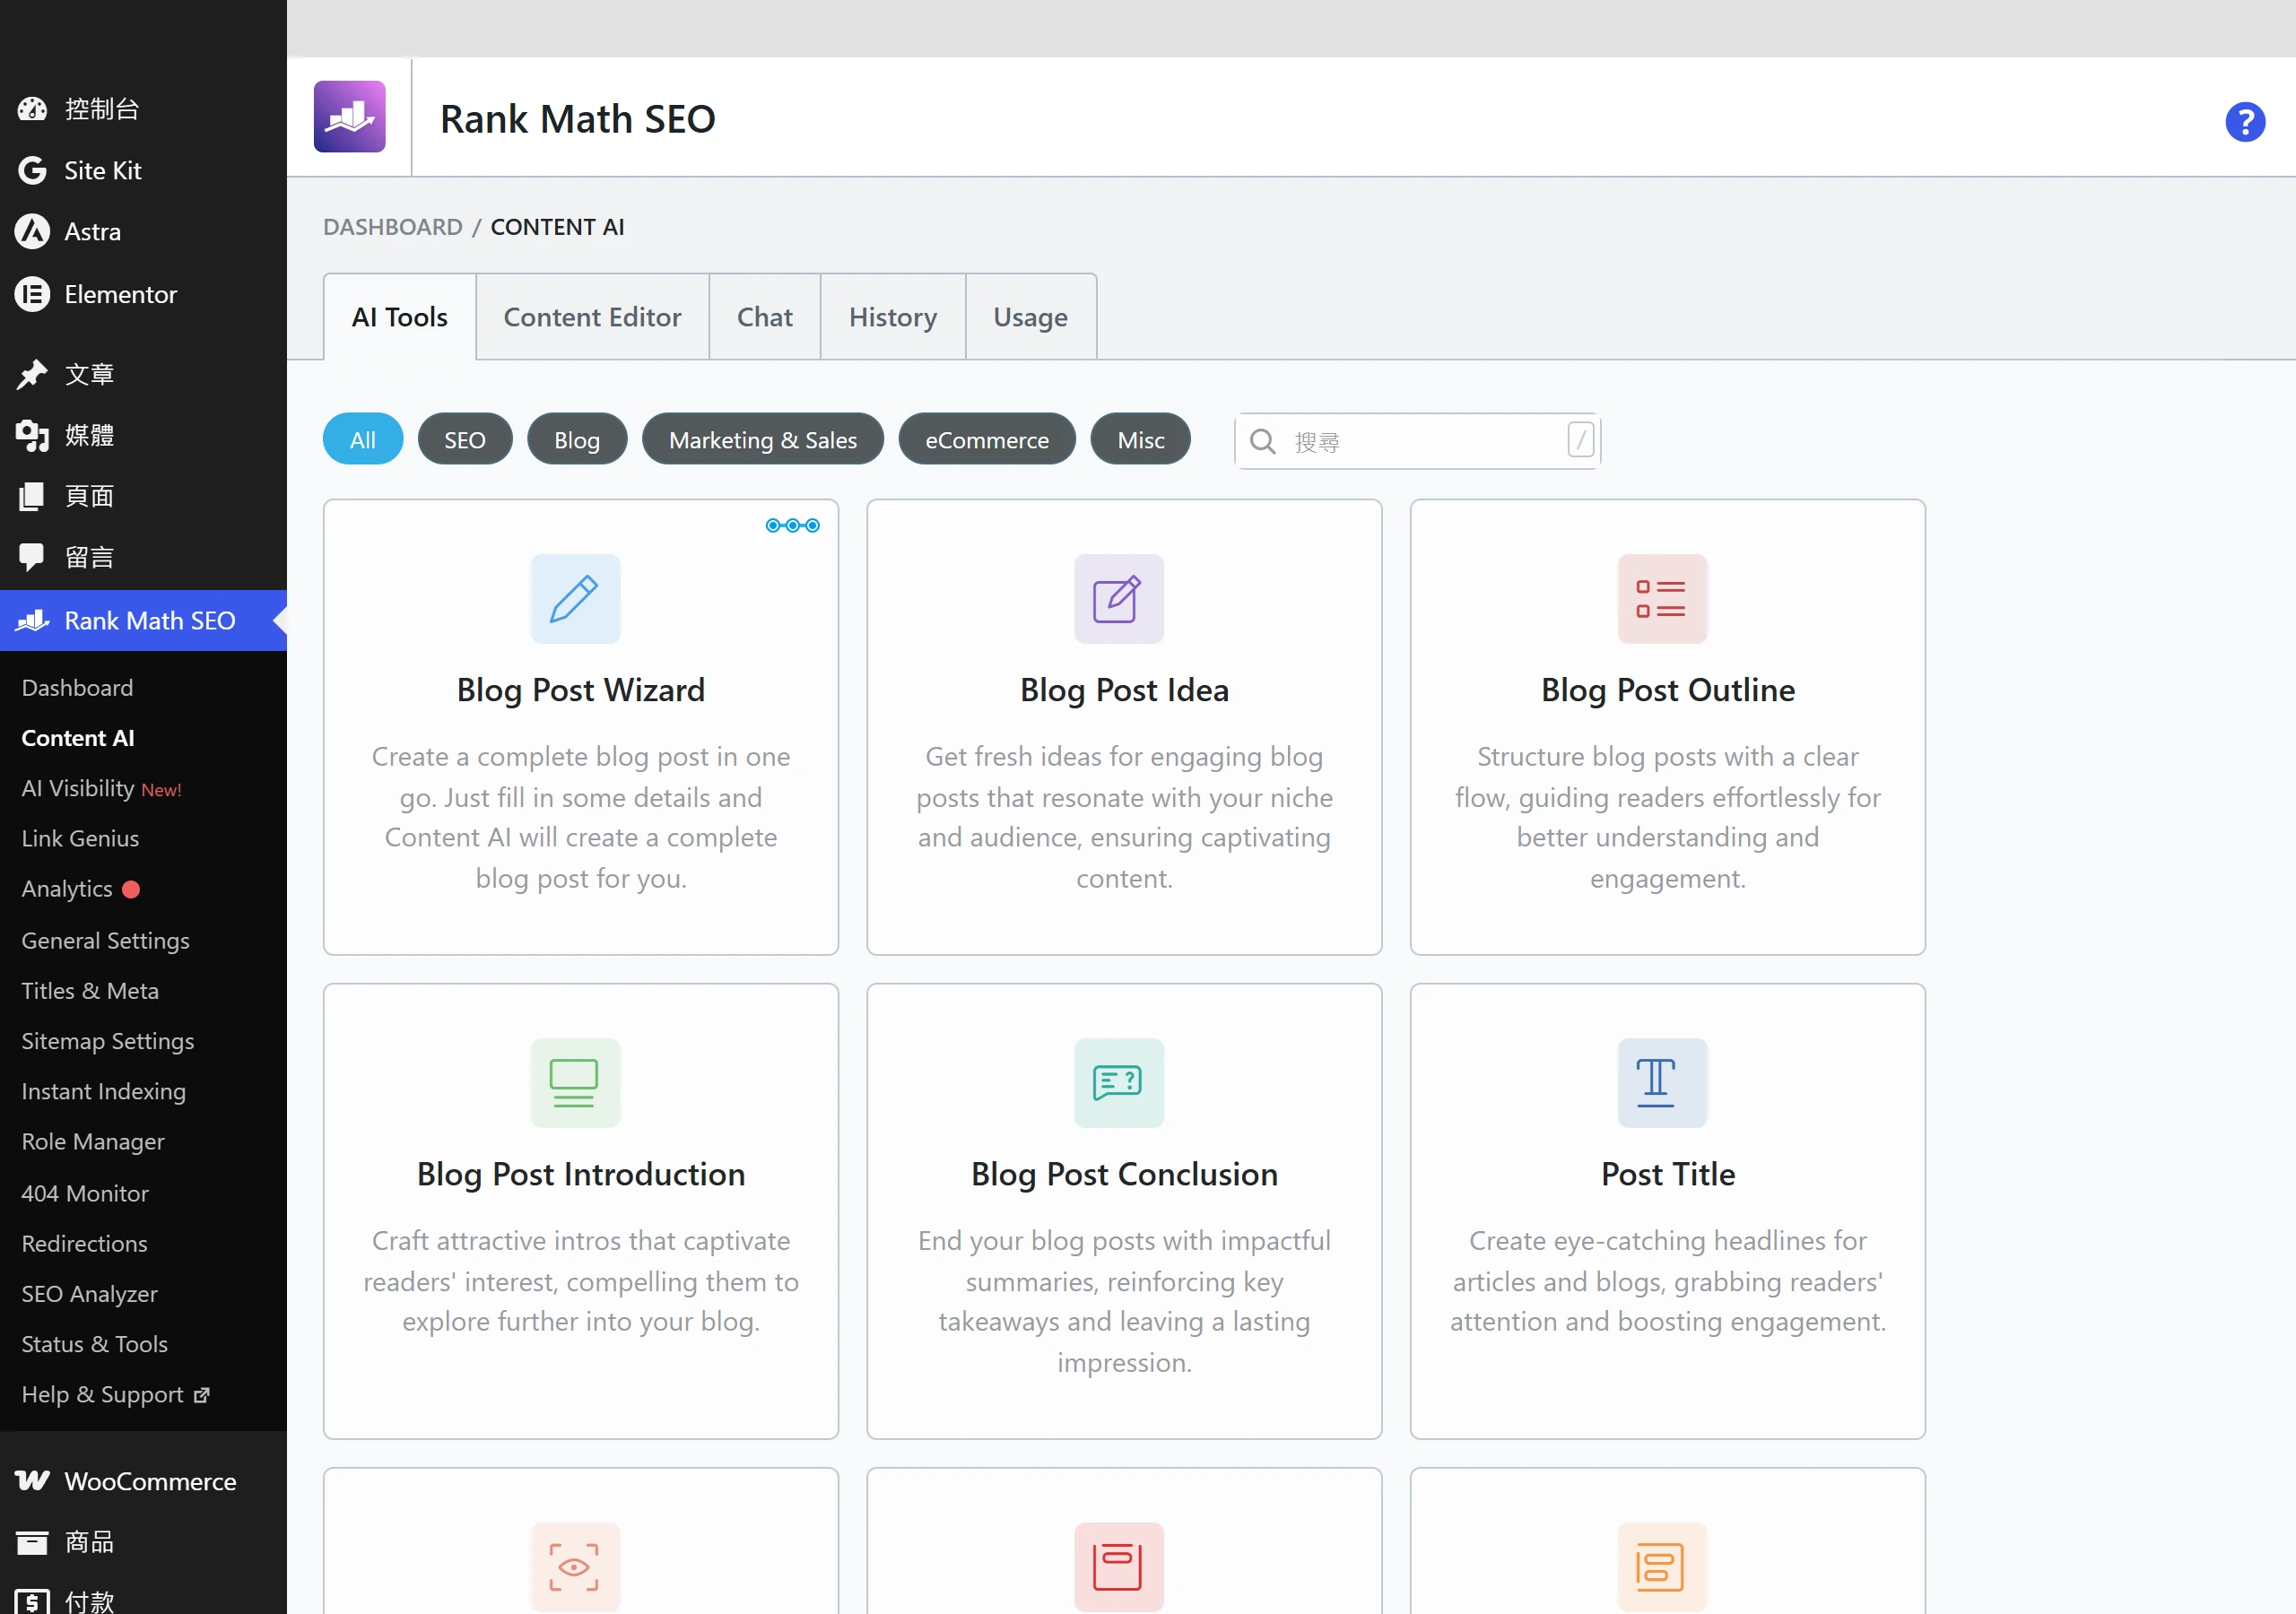
Task: Filter tools by Blog
Action: click(577, 439)
